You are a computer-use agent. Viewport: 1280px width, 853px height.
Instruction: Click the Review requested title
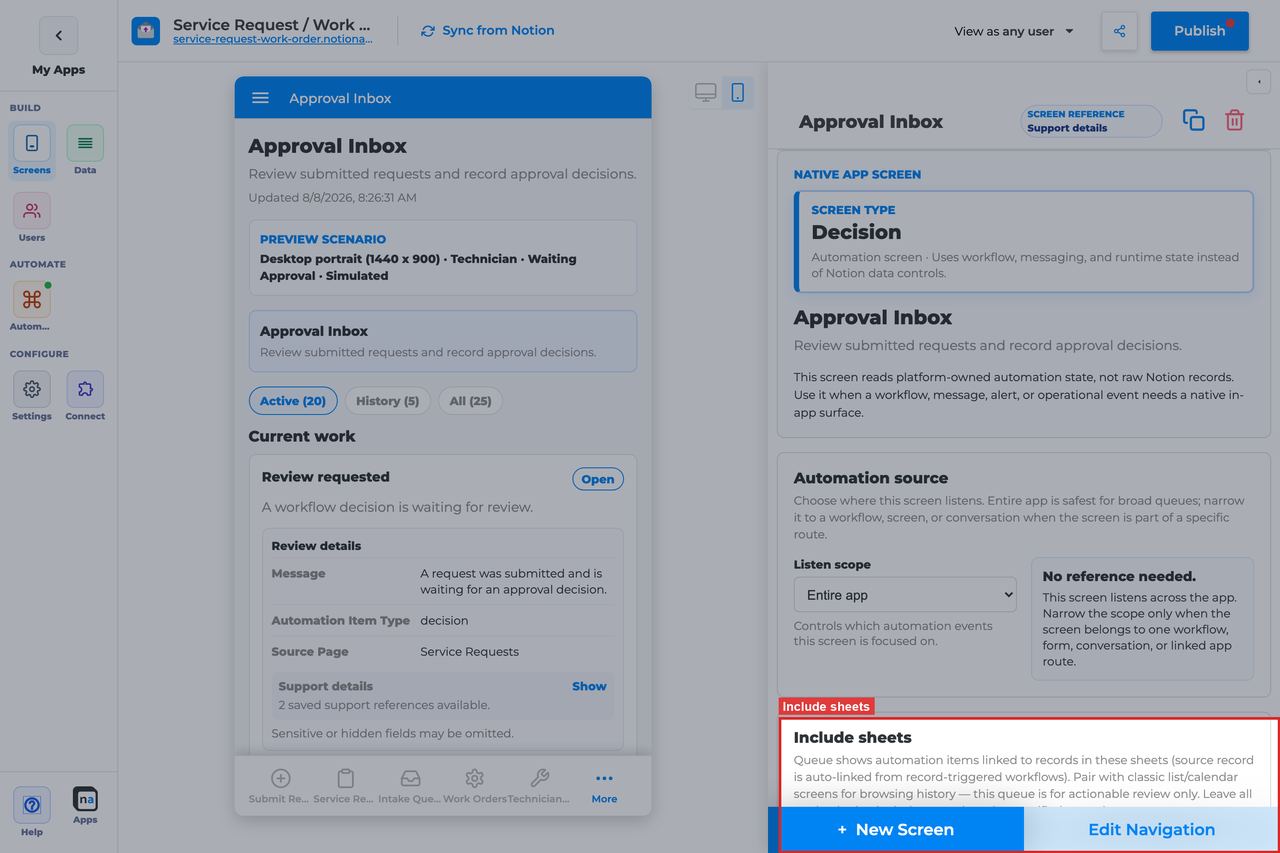coord(326,477)
